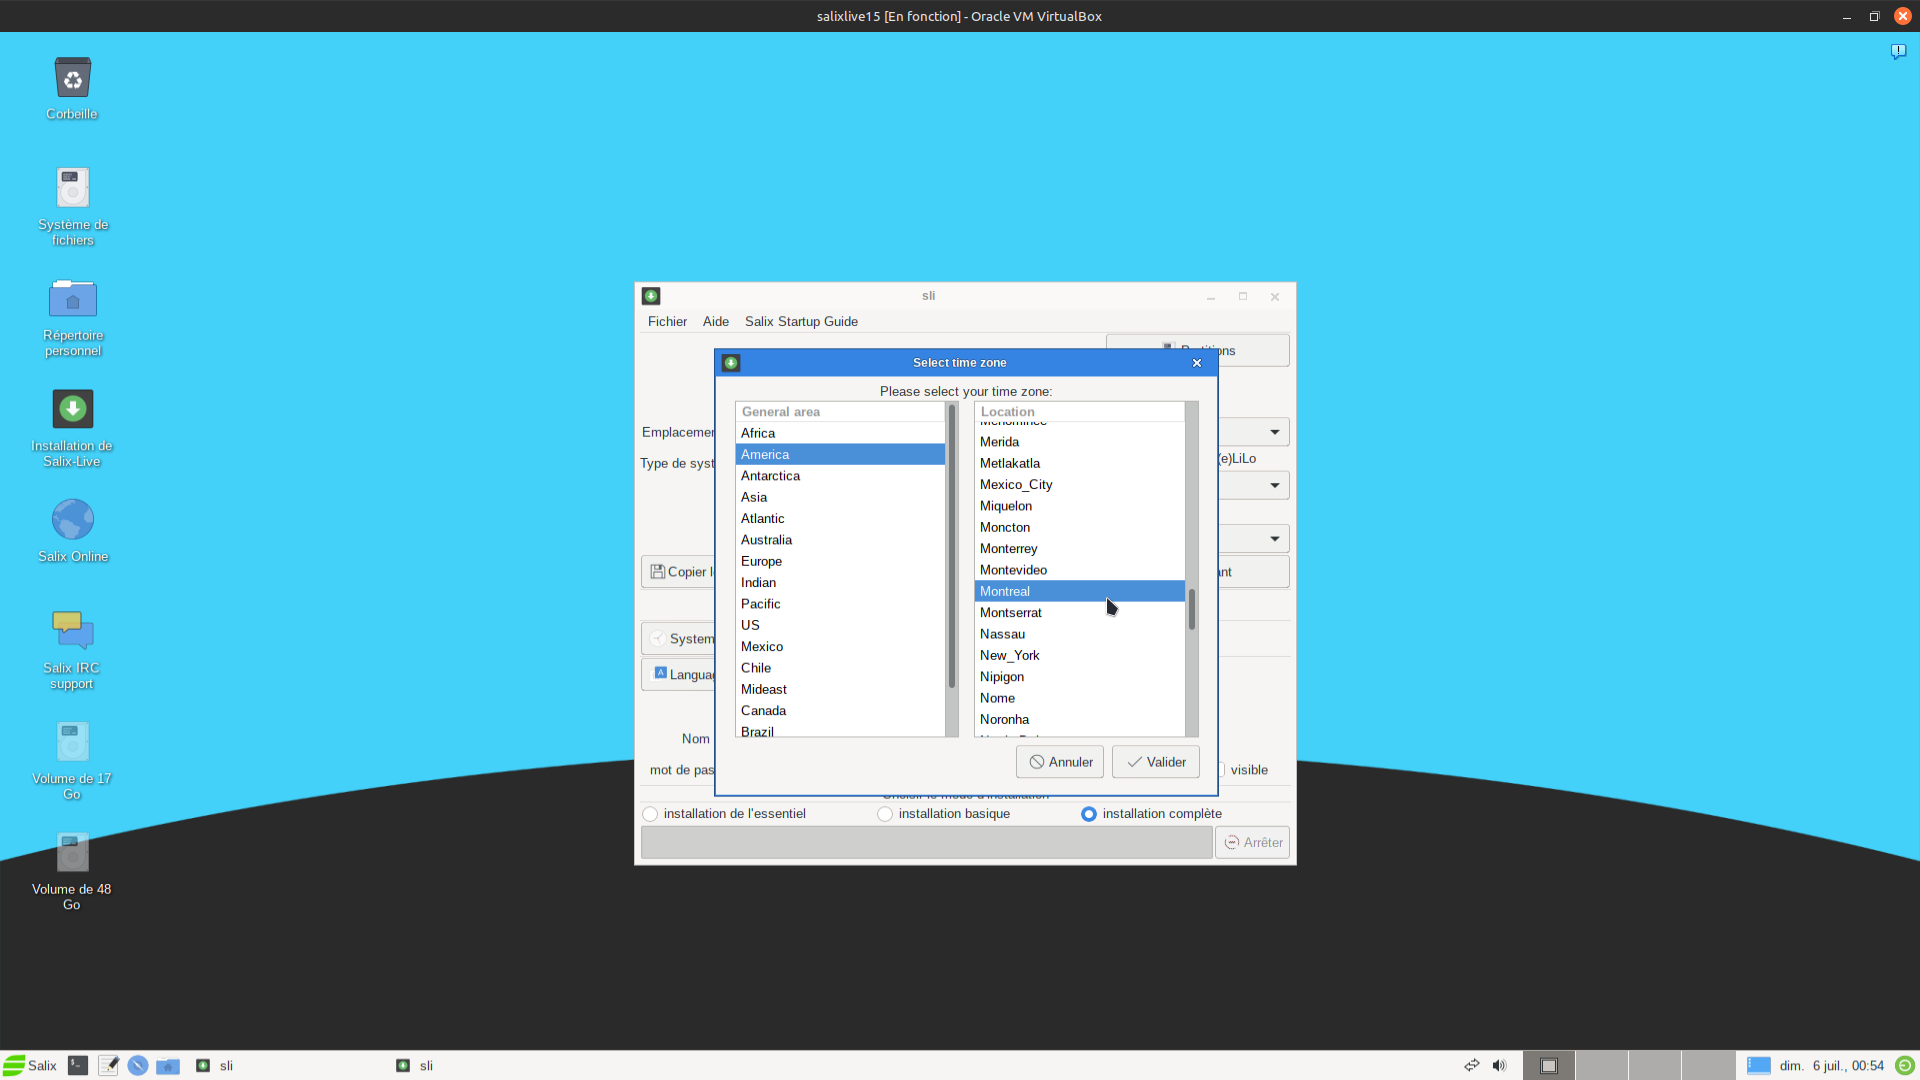This screenshot has height=1080, width=1920.
Task: Open the Répertoire personnel folder icon
Action: coord(72,299)
